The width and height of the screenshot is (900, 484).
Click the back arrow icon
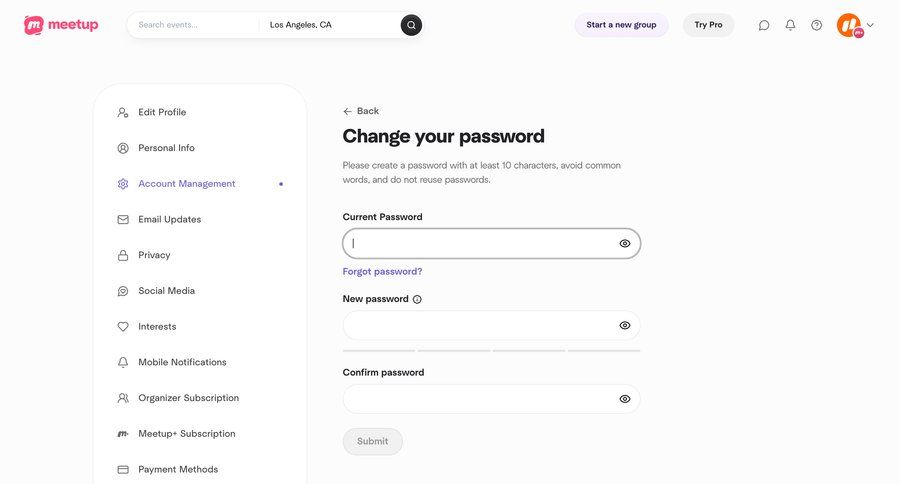(x=347, y=111)
